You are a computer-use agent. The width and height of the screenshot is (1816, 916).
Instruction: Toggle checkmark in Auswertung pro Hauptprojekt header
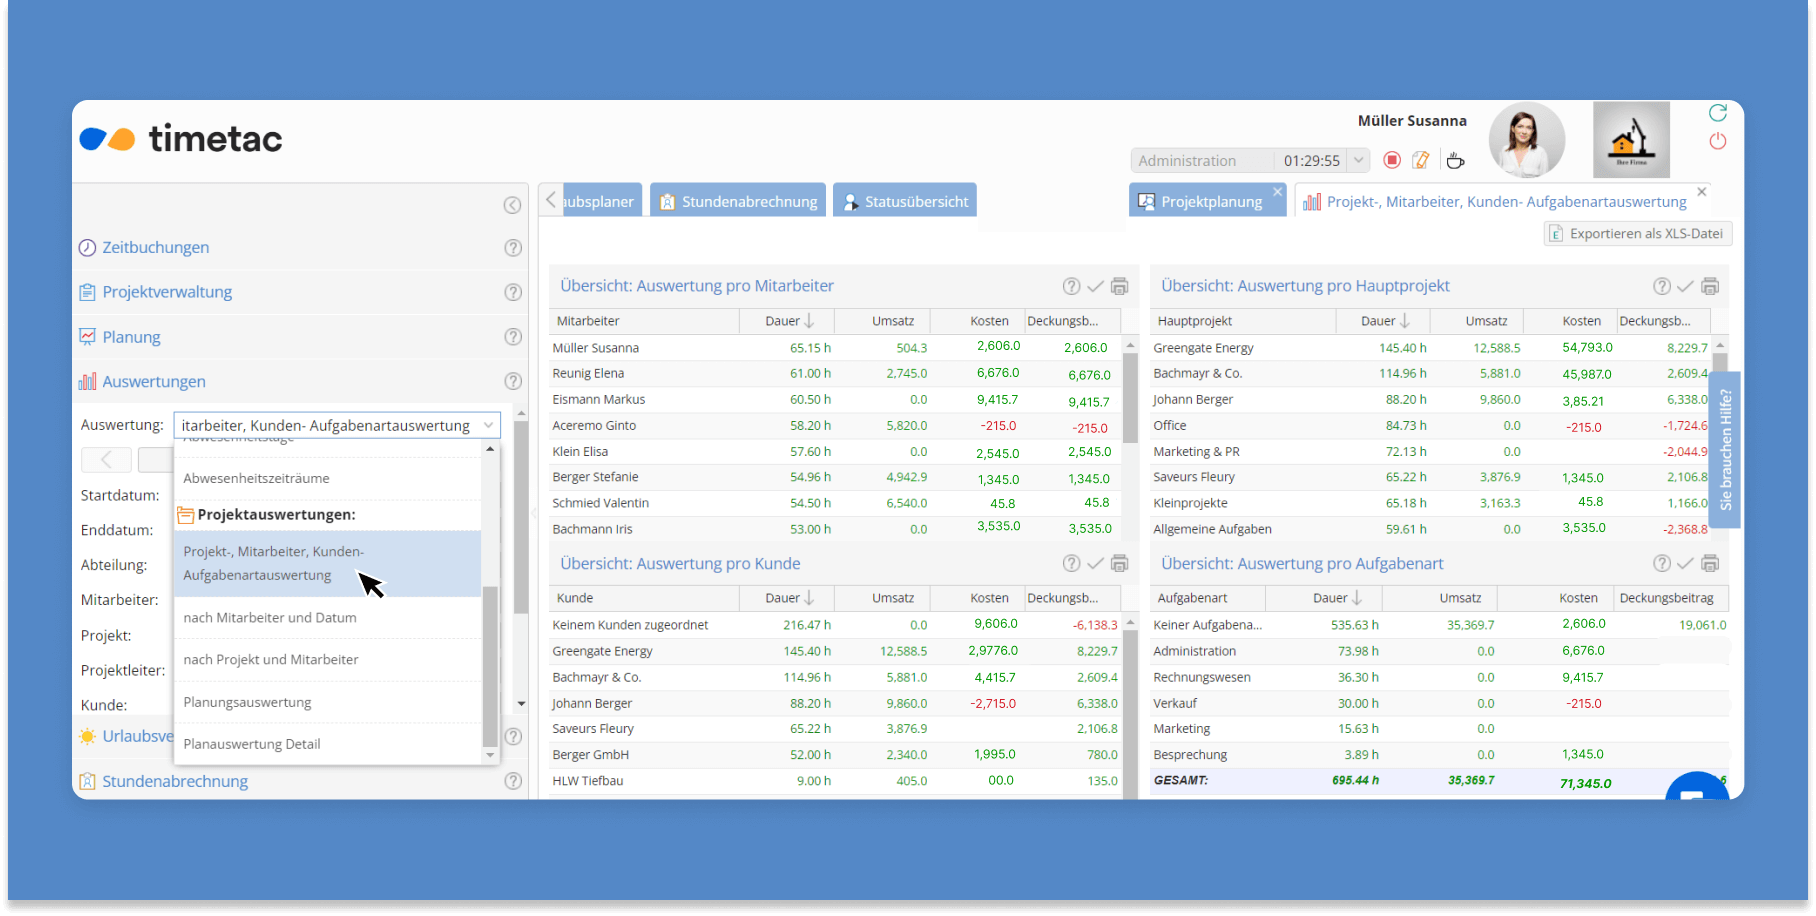click(x=1685, y=286)
